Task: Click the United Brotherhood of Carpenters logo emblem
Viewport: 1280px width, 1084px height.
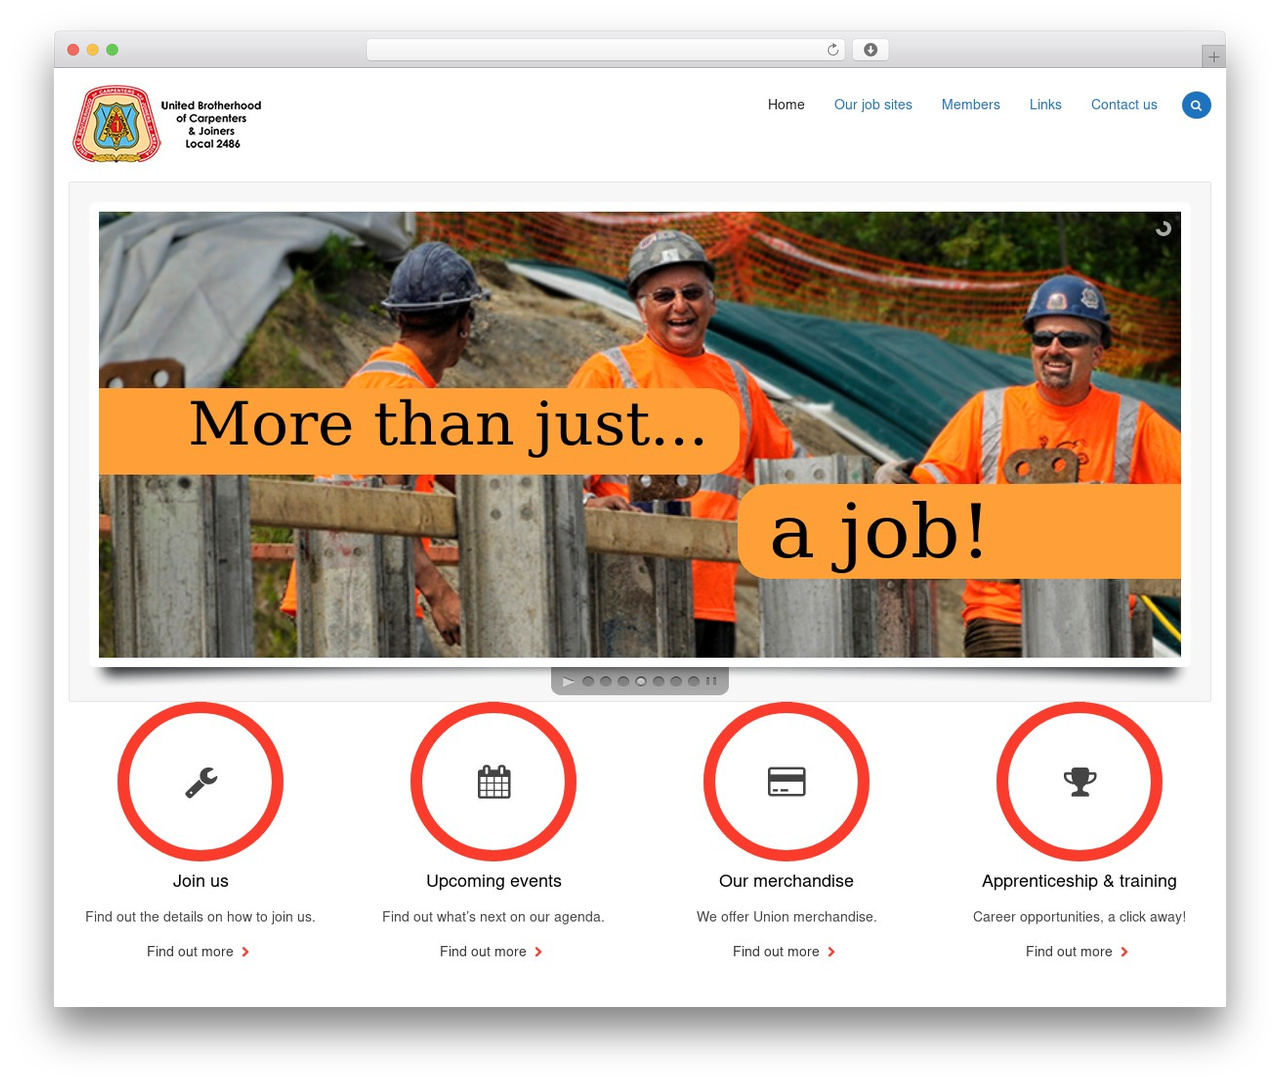Action: [117, 124]
